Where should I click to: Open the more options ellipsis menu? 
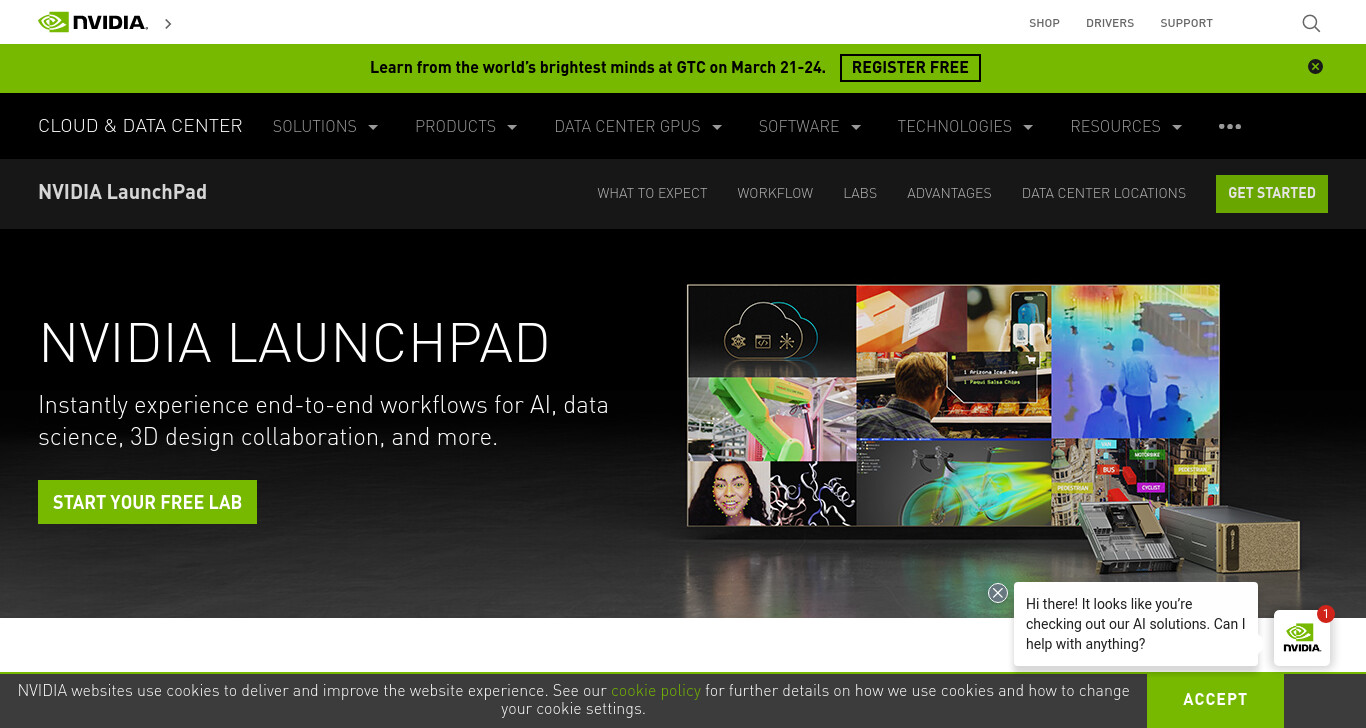(x=1230, y=126)
